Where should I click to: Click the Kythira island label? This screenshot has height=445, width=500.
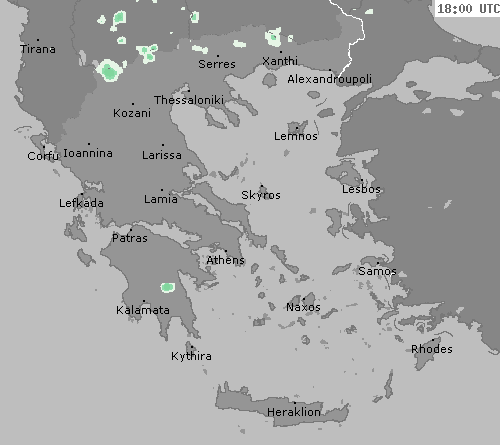(x=191, y=356)
